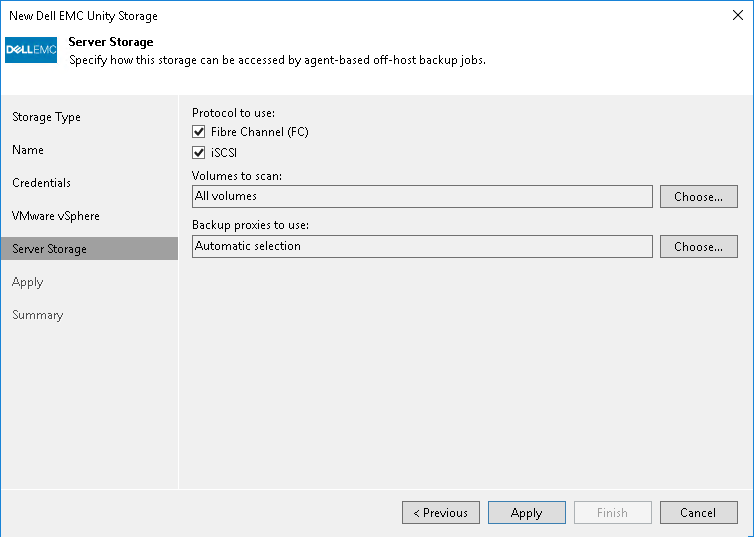This screenshot has height=537, width=754.
Task: Cancel the storage wizard
Action: (698, 513)
